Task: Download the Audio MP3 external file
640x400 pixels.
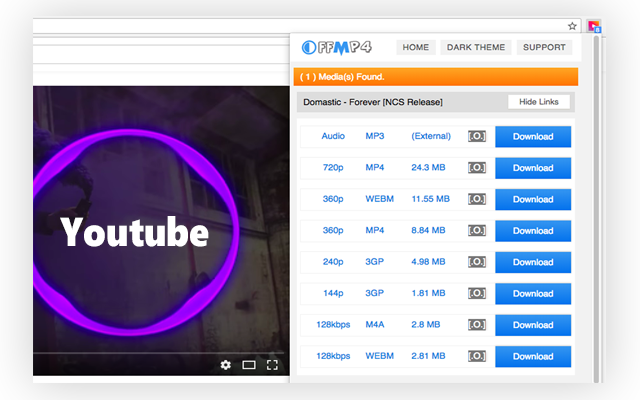Action: click(x=533, y=137)
